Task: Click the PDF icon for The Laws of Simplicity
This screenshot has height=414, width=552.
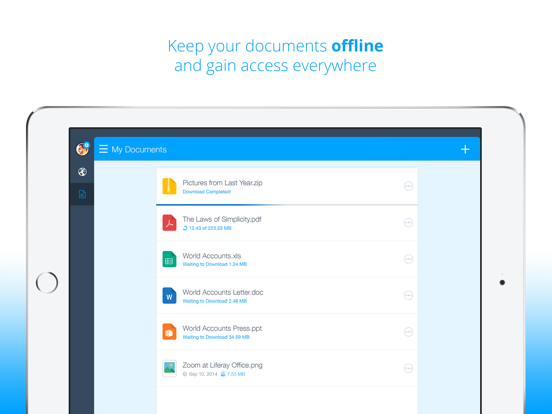Action: point(169,222)
